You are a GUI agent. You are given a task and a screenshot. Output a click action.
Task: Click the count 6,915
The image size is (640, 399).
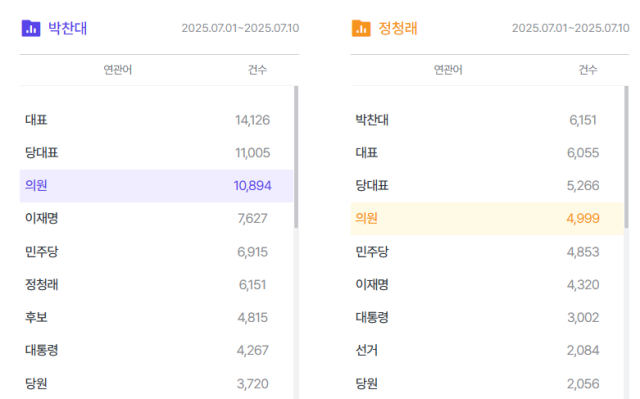tap(252, 252)
